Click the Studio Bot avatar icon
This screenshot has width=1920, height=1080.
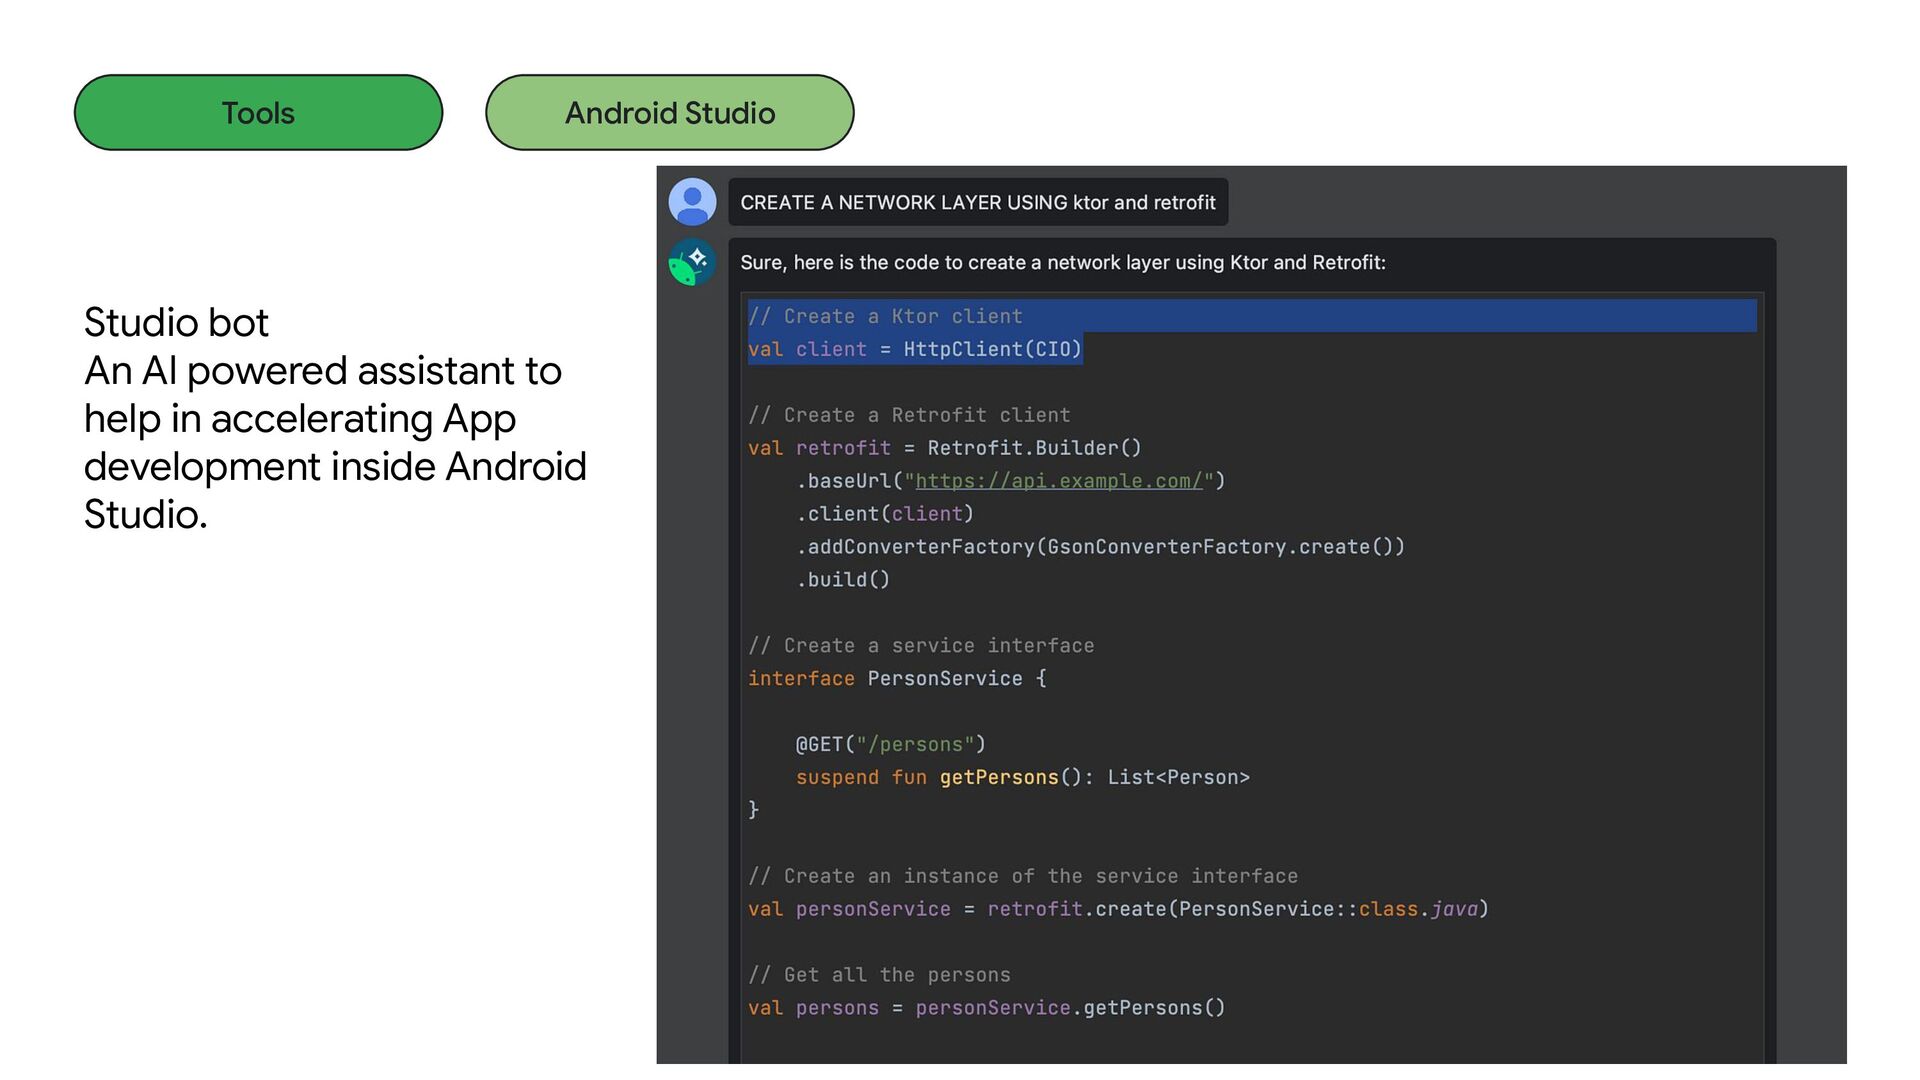692,262
